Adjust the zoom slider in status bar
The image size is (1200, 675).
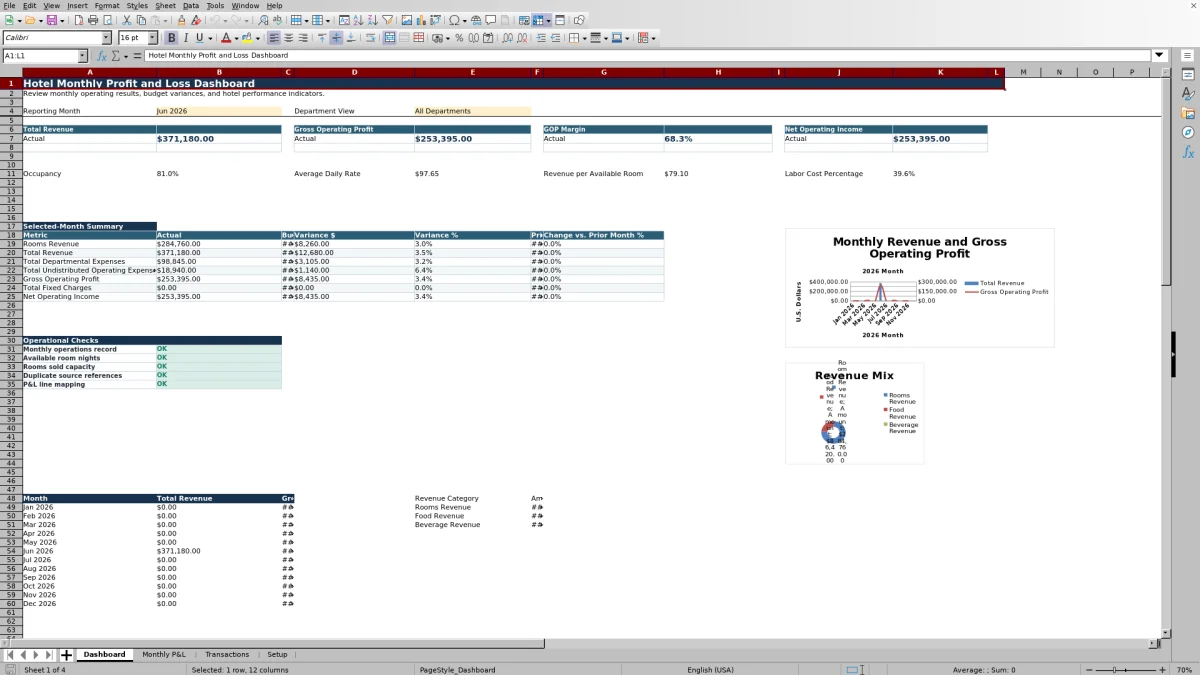point(1125,670)
